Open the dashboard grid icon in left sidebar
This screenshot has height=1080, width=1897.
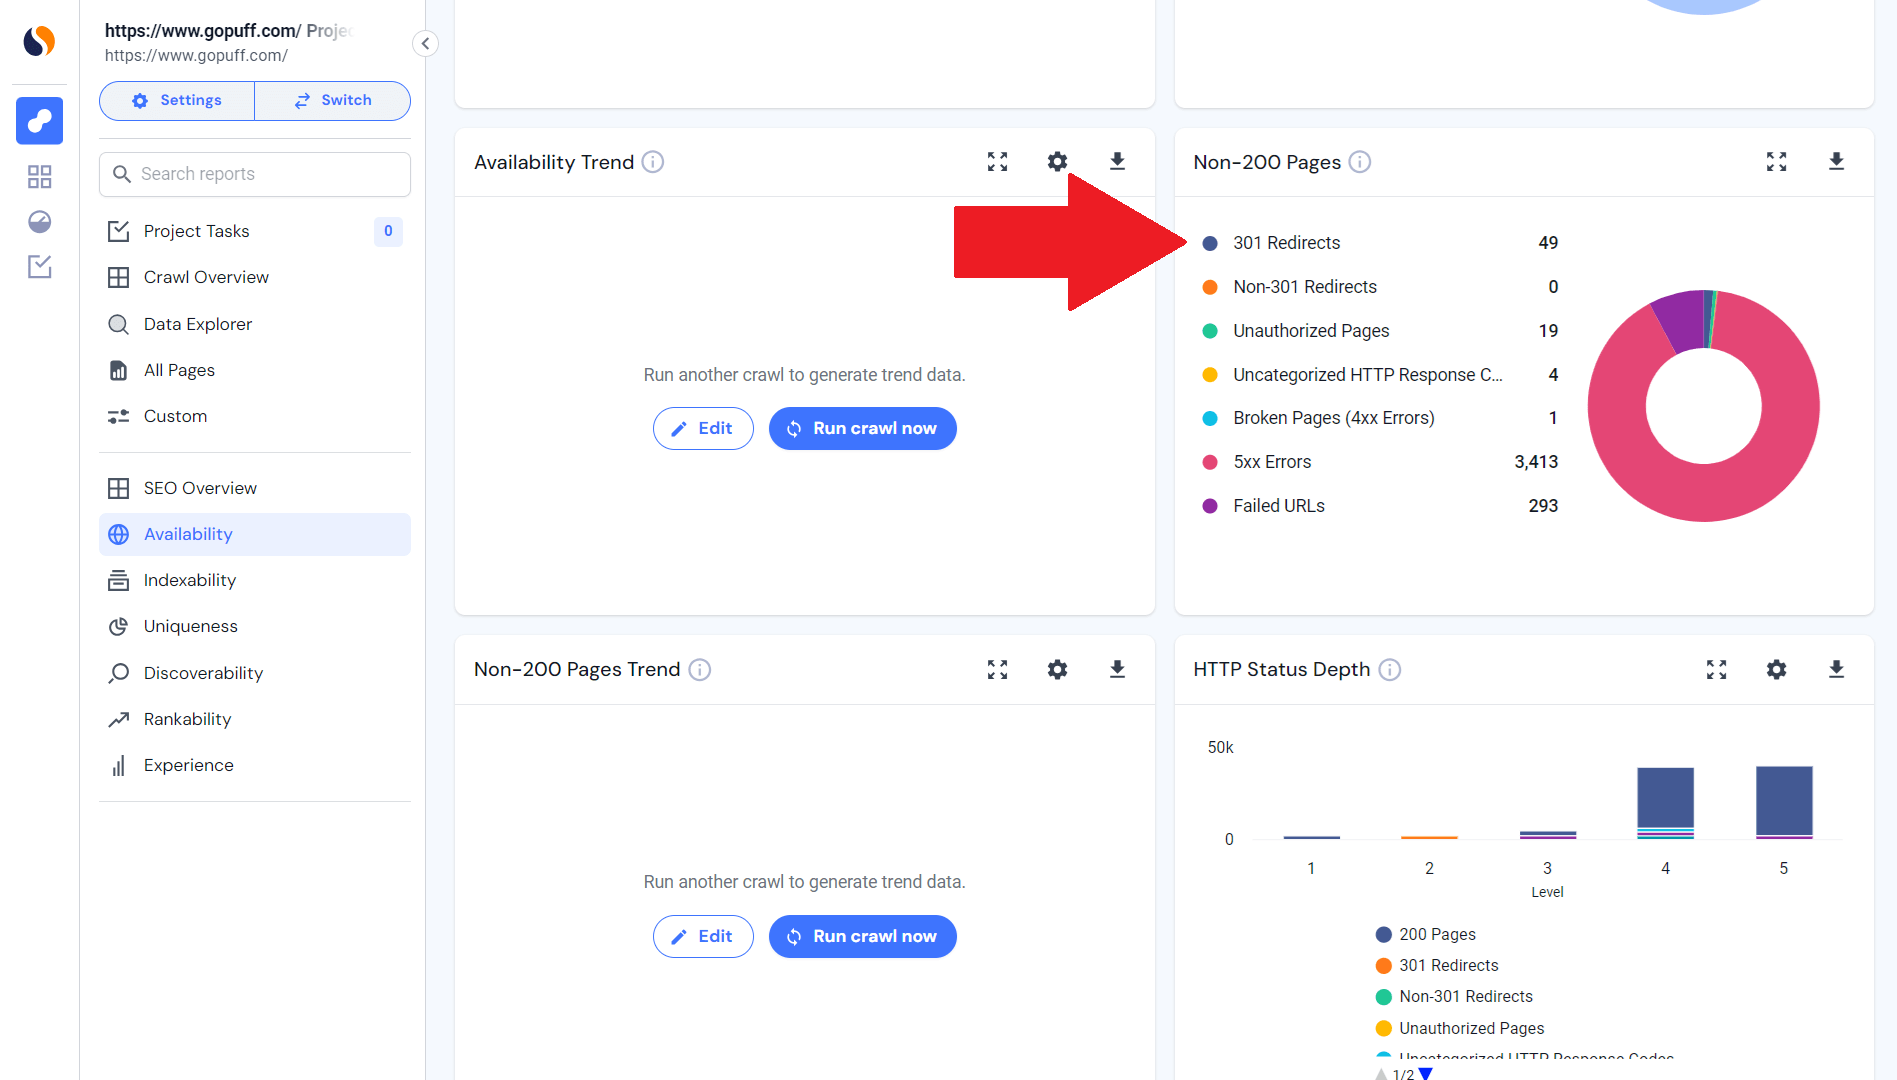pyautogui.click(x=39, y=176)
